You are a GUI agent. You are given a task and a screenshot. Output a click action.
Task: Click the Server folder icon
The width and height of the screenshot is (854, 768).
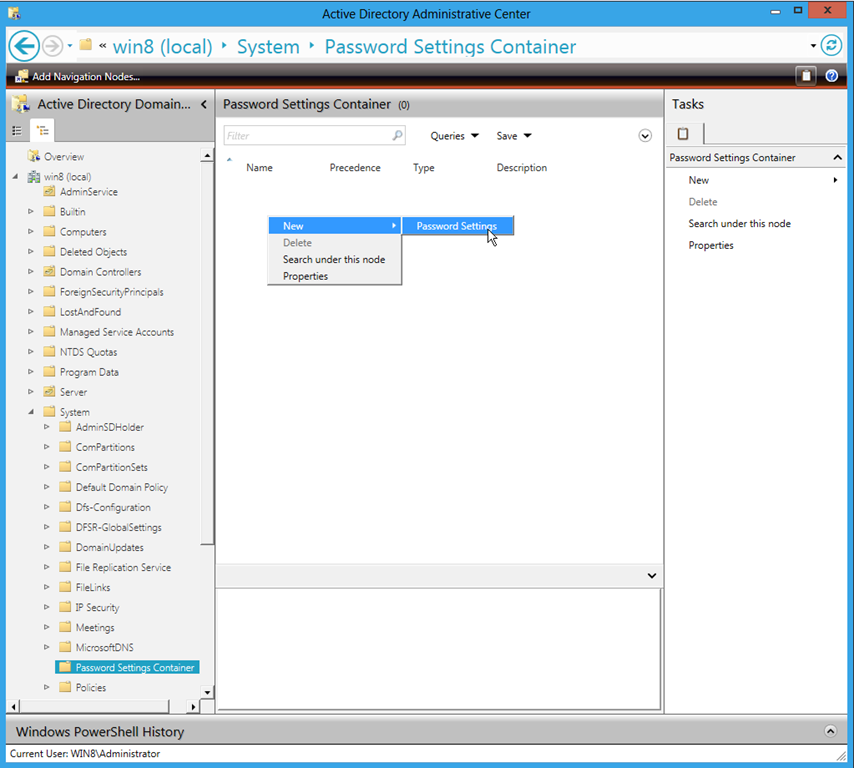(x=50, y=392)
